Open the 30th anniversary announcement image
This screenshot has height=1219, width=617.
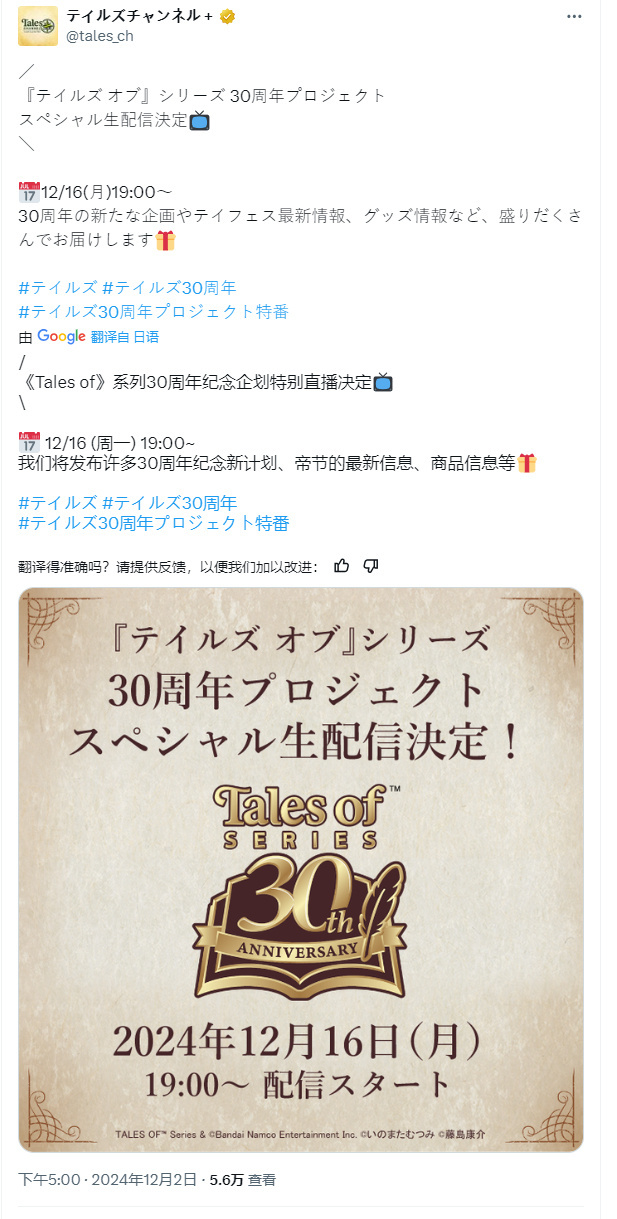point(301,870)
